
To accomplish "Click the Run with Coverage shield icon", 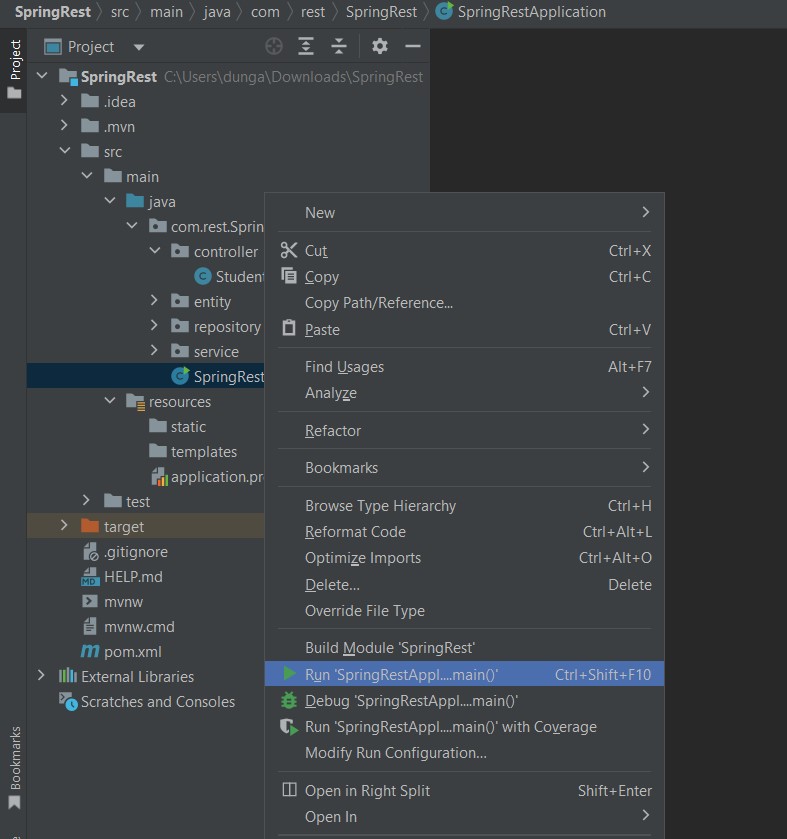I will [289, 727].
